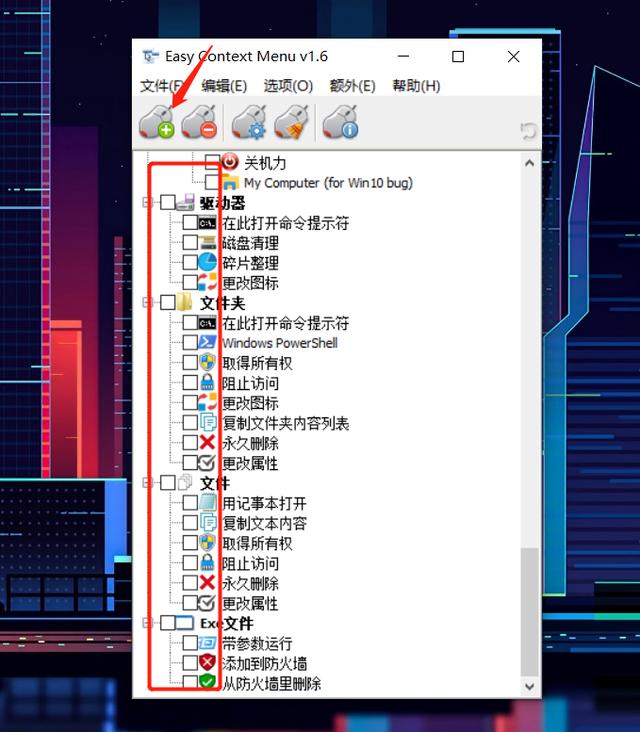Open the 选项(O) menu

pos(288,86)
